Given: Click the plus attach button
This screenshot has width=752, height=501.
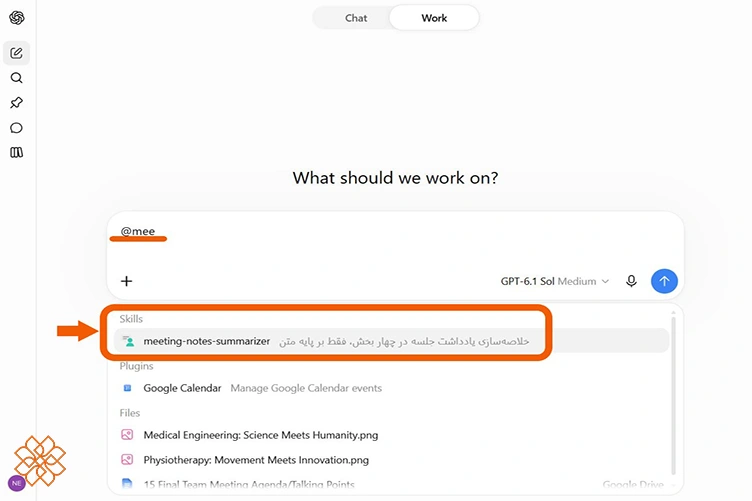Looking at the screenshot, I should [127, 281].
